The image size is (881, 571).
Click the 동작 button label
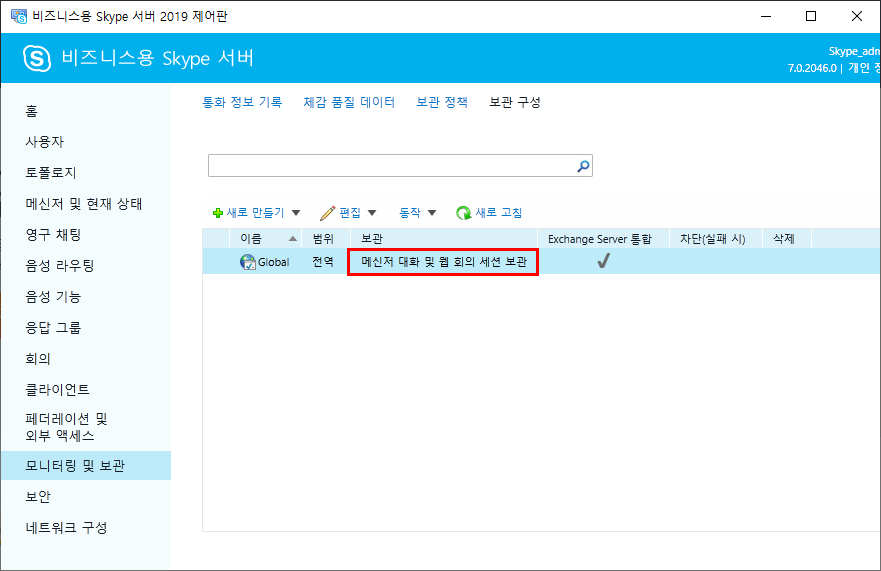click(x=410, y=213)
